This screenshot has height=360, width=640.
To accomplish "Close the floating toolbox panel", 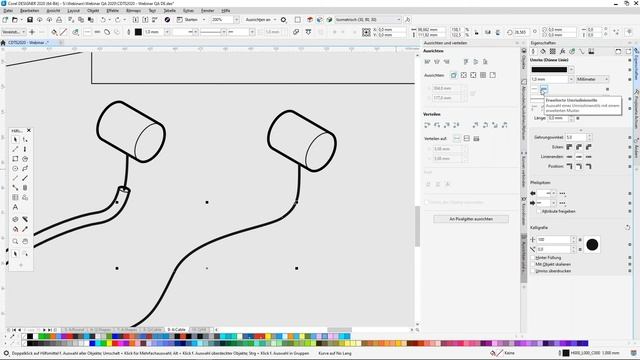I will click(x=29, y=130).
